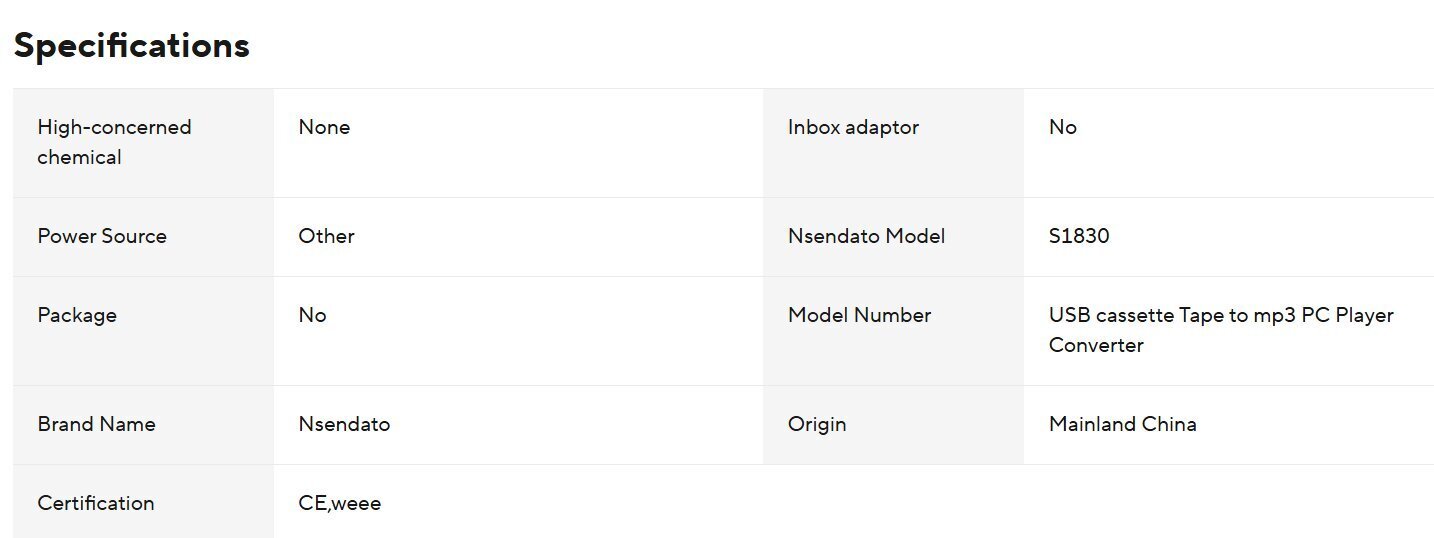
Task: Click the Nsendato brand name value
Action: click(344, 424)
